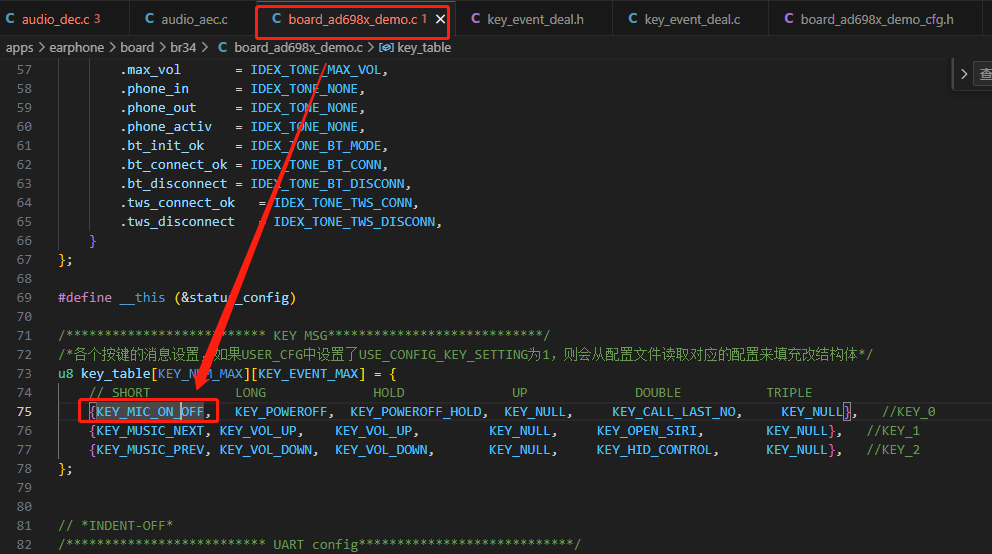Click IDEX_TONE_BT_DISCONN on line 63
992x554 pixels.
pyautogui.click(x=328, y=183)
